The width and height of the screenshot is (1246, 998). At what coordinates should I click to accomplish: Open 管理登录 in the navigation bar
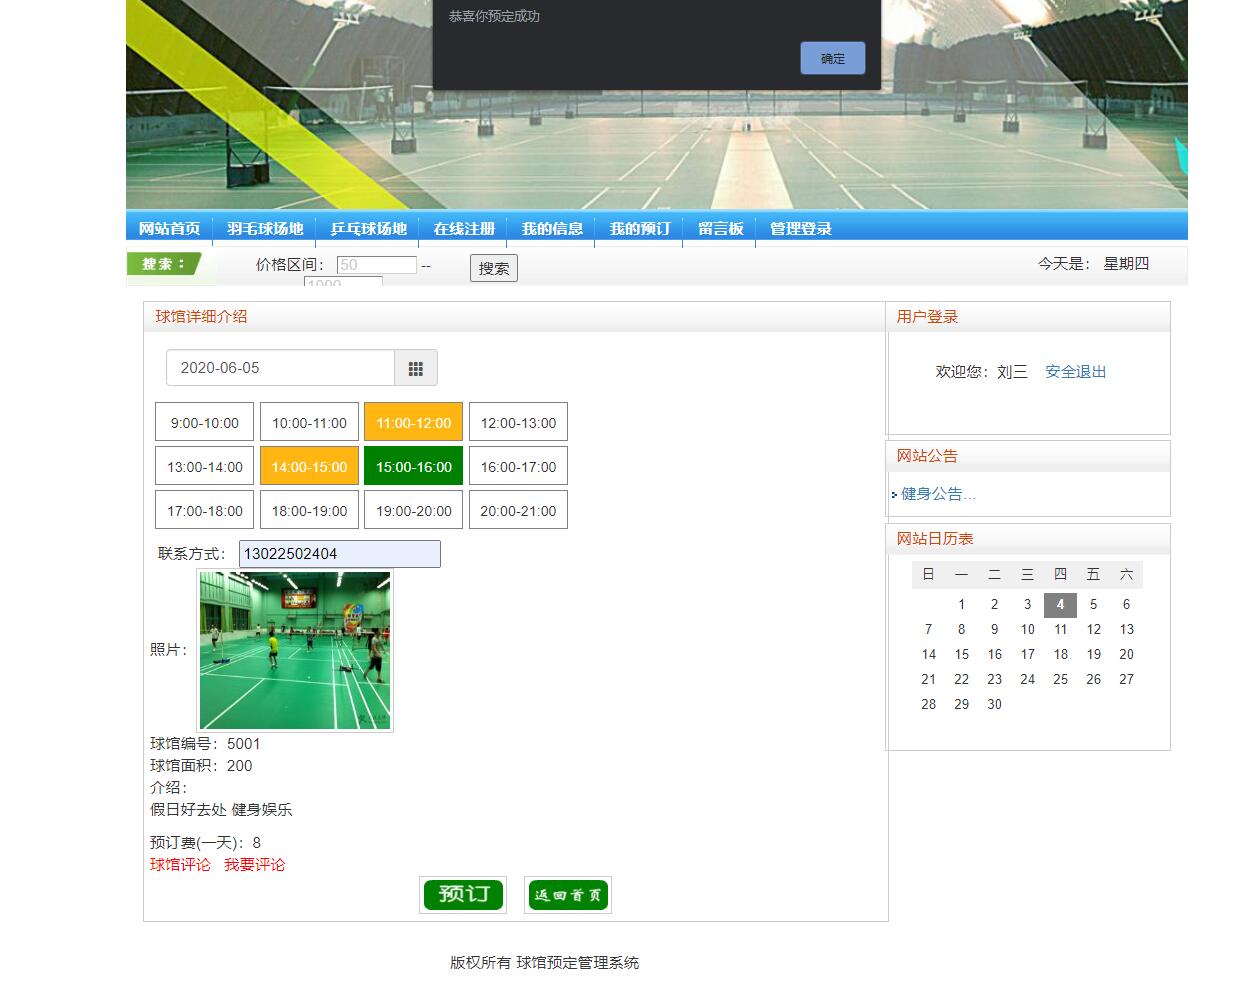799,228
